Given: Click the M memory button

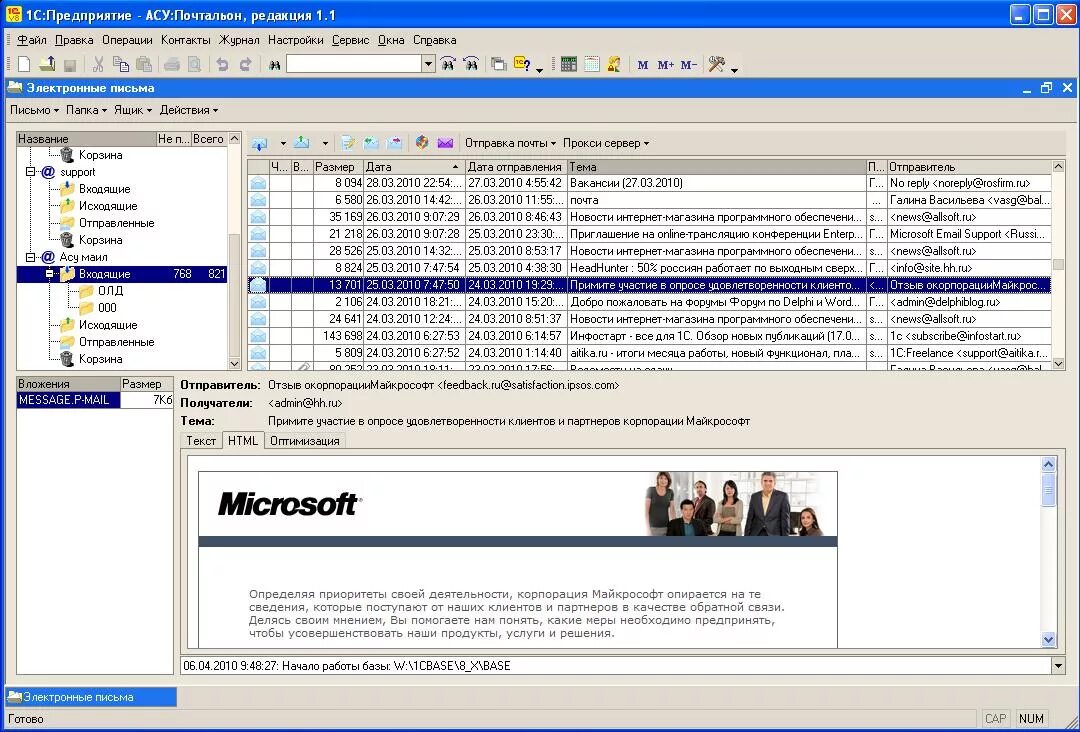Looking at the screenshot, I should (x=643, y=65).
